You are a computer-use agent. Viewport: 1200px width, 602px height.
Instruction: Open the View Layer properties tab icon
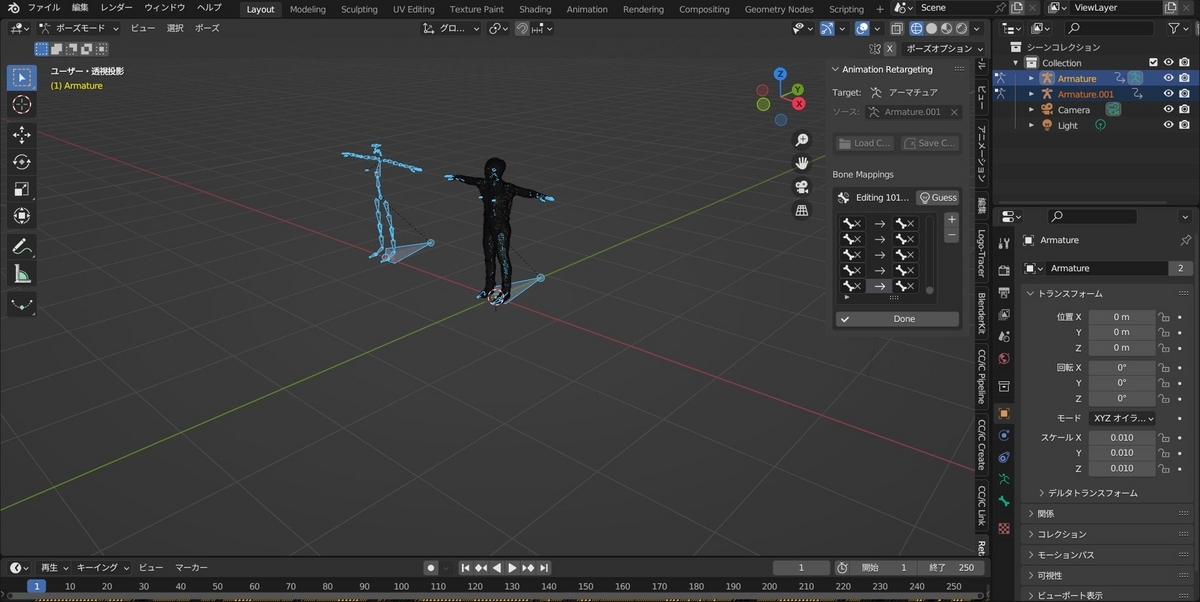click(x=1004, y=314)
